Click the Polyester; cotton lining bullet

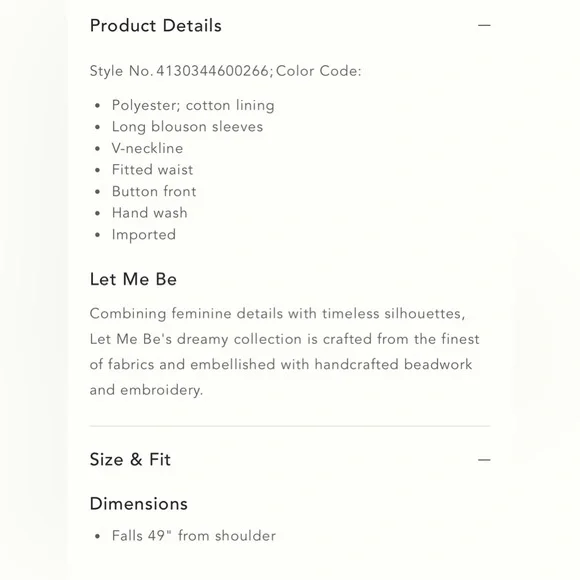tap(193, 105)
